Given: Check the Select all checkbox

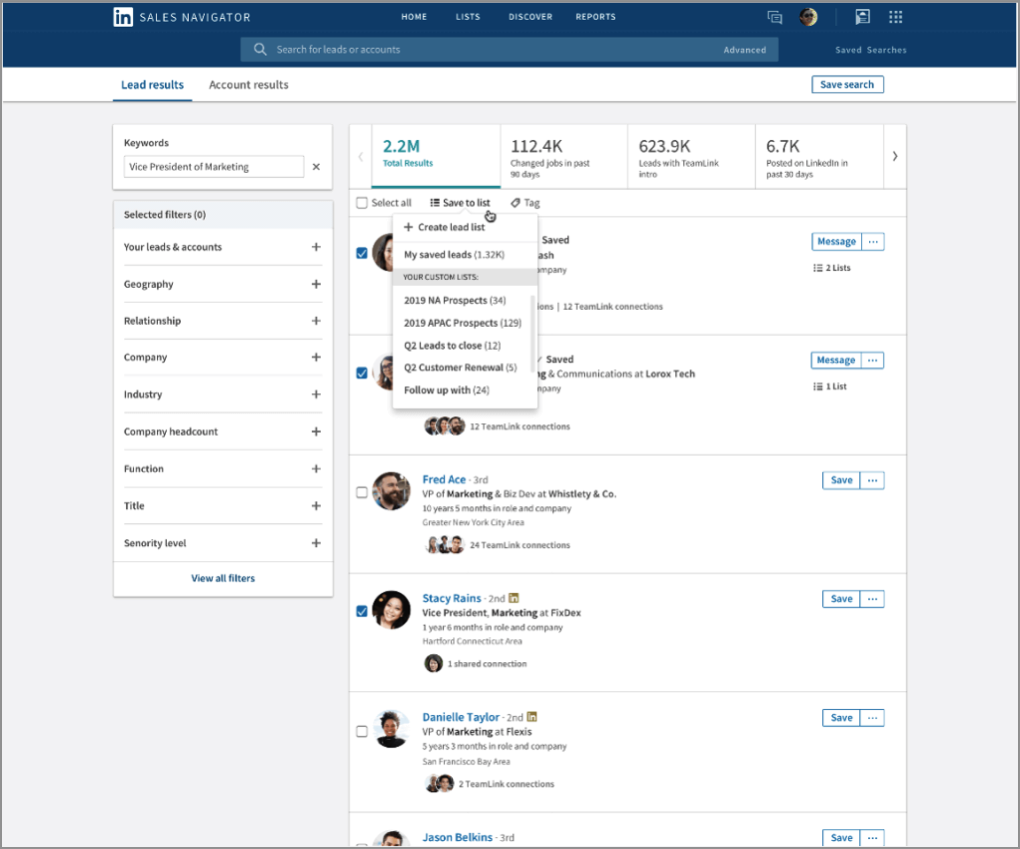Looking at the screenshot, I should click(x=362, y=203).
